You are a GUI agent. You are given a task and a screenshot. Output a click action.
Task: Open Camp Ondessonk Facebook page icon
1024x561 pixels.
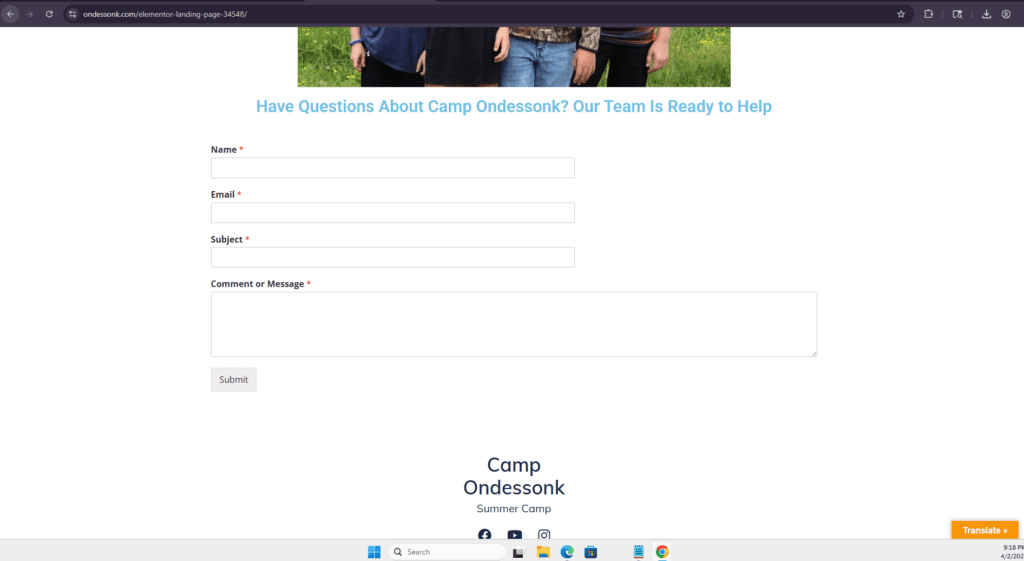[485, 535]
